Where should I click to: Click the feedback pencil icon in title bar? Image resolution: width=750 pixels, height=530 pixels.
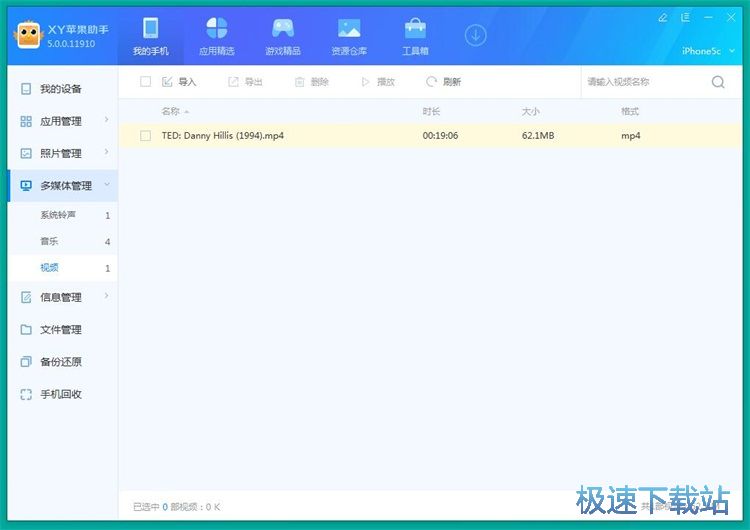[x=662, y=18]
